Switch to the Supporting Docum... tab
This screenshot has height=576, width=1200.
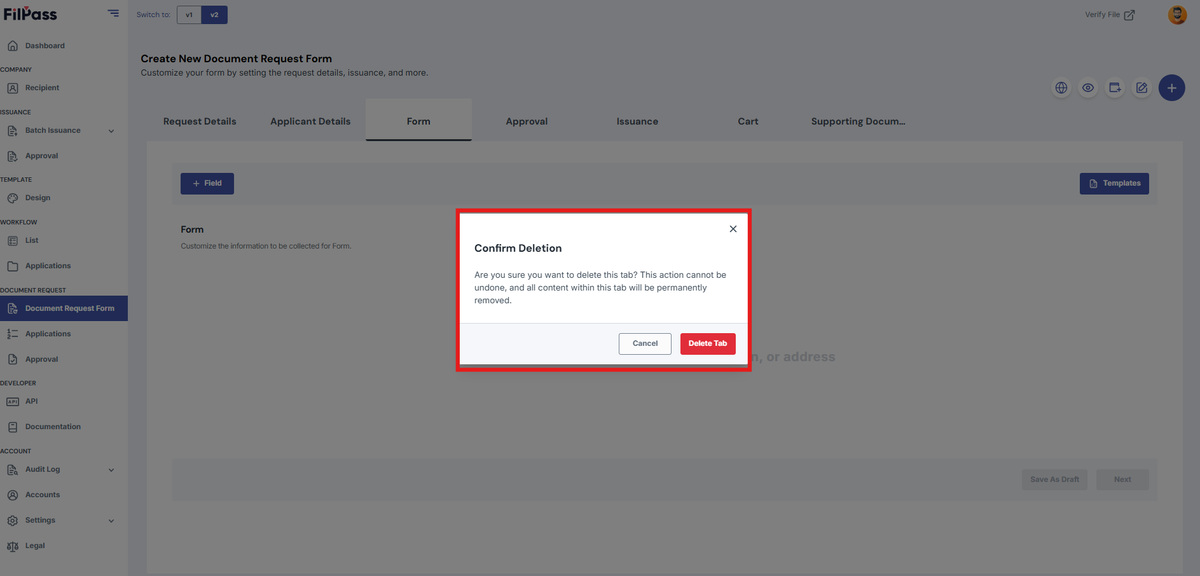[x=858, y=121]
